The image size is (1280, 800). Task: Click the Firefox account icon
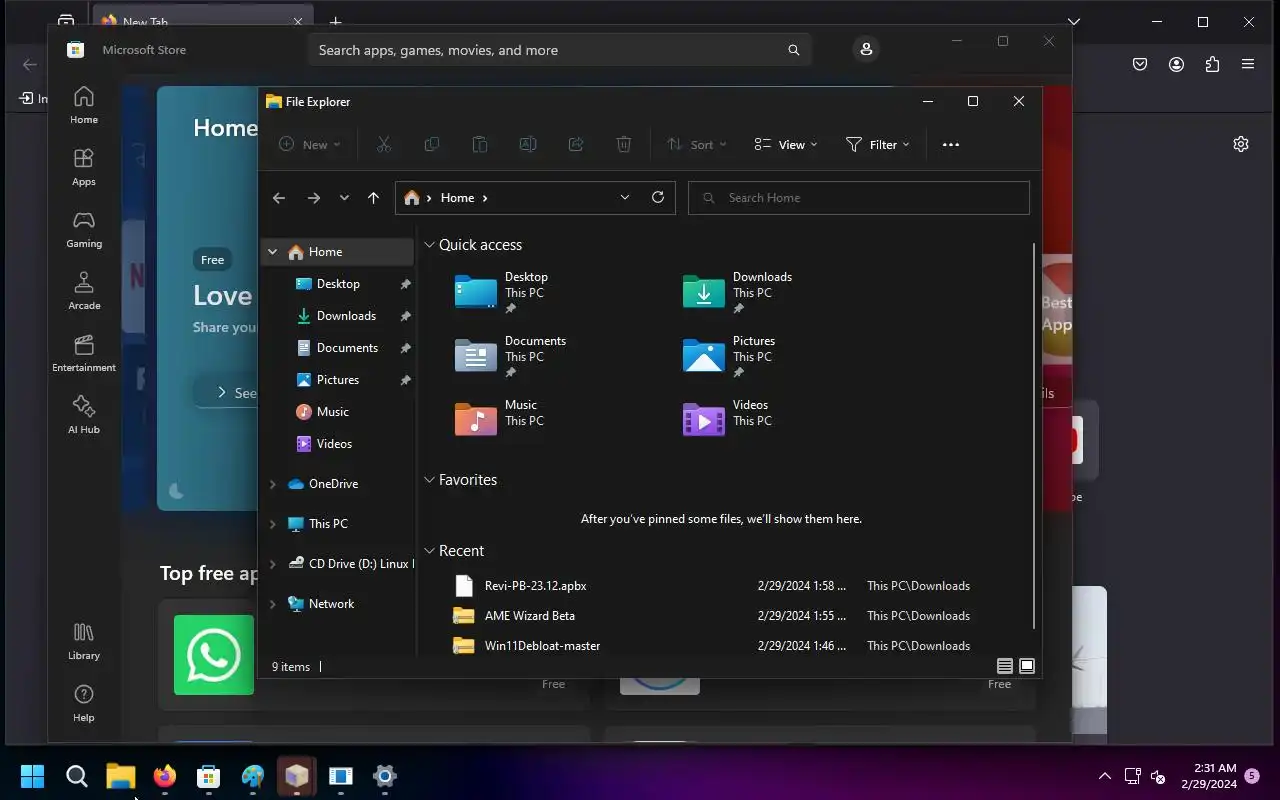[1176, 64]
